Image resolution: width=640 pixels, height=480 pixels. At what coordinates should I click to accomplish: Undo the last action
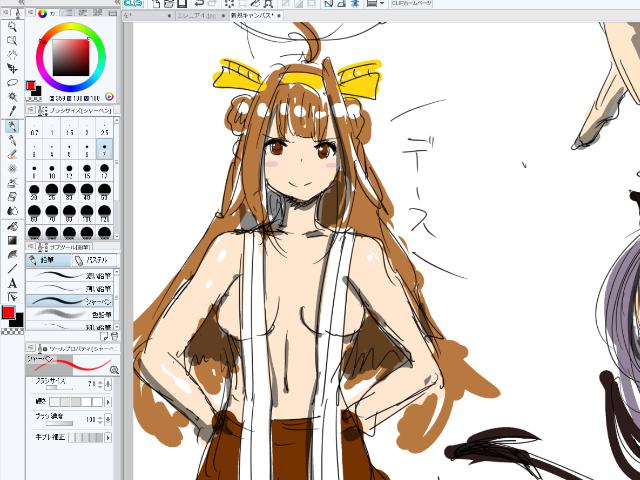(x=199, y=4)
